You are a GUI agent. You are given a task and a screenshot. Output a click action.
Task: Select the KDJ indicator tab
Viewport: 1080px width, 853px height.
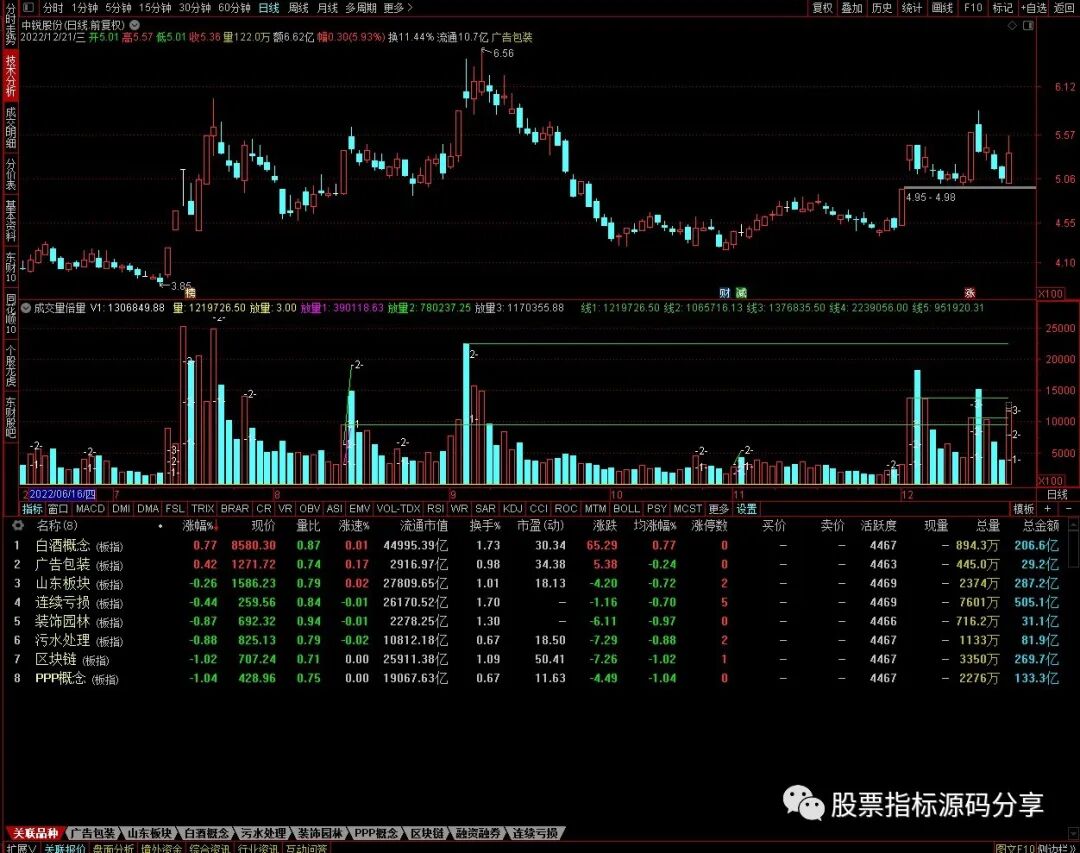pyautogui.click(x=513, y=508)
